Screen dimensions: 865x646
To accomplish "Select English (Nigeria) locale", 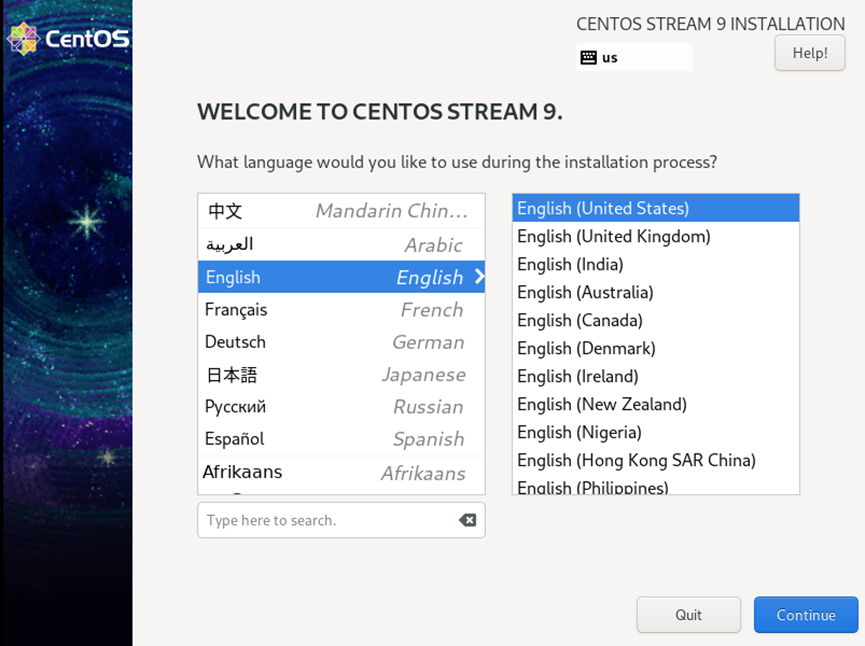I will pyautogui.click(x=655, y=433).
